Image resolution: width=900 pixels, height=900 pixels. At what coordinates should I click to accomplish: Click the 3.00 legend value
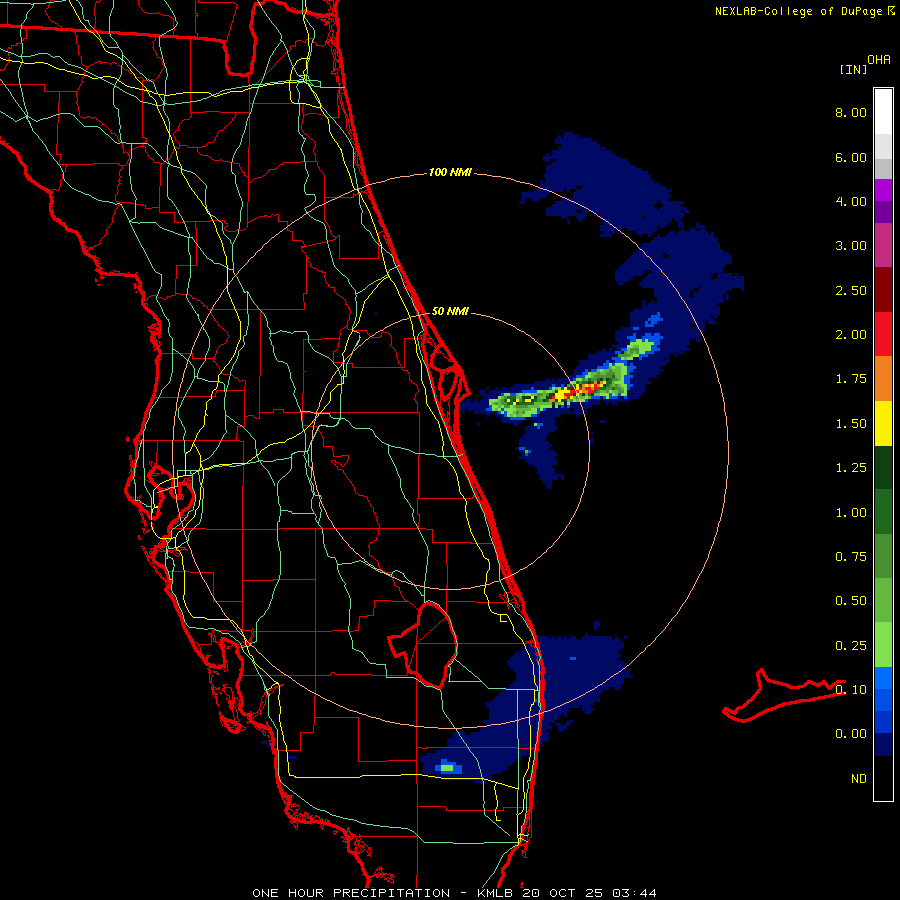tap(851, 246)
